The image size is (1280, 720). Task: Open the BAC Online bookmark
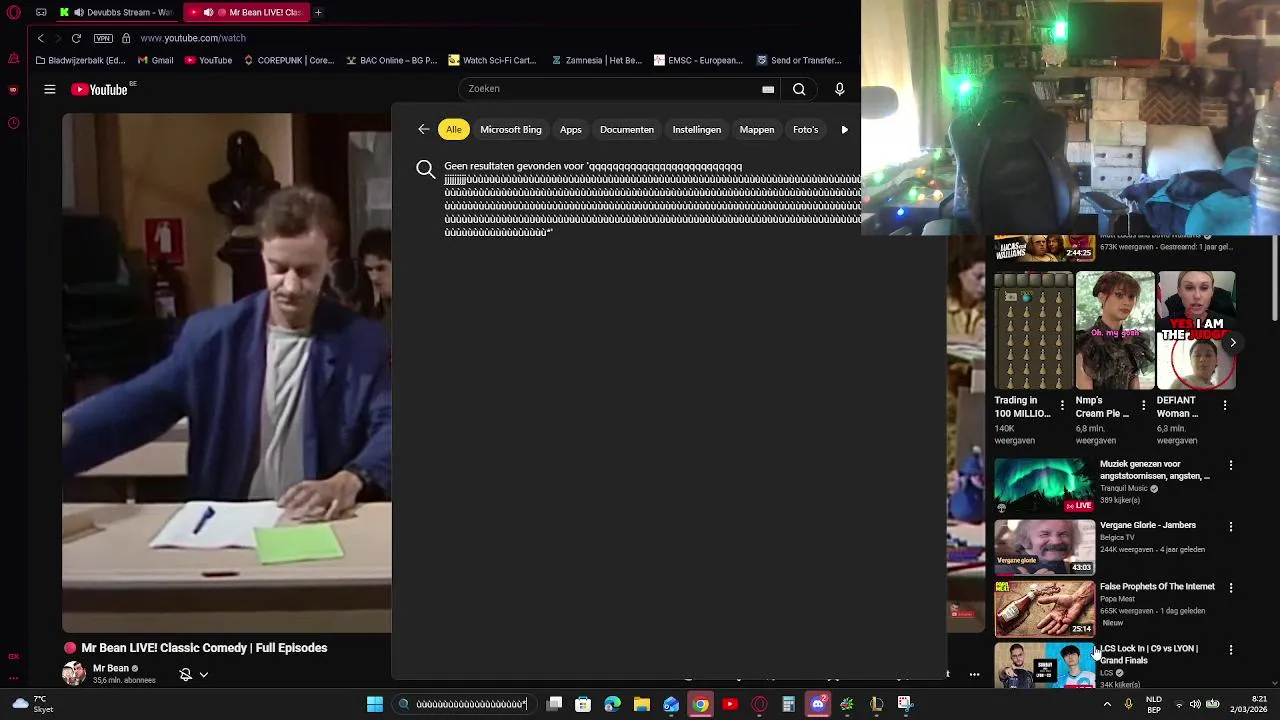(x=391, y=60)
